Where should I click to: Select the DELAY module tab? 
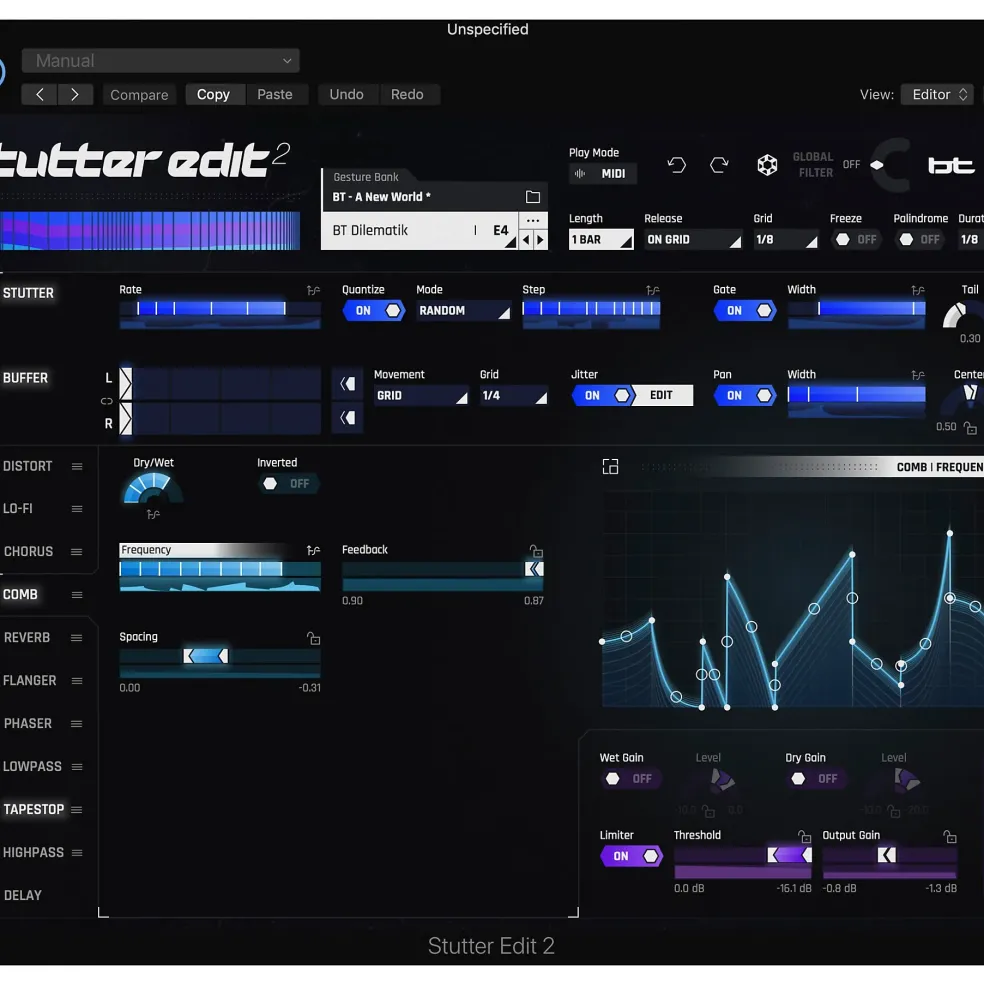(23, 896)
